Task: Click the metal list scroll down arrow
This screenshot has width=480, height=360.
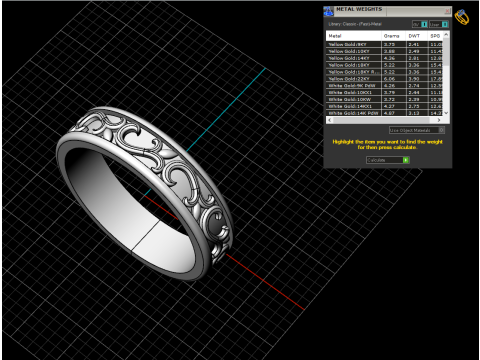Action: coord(446,113)
